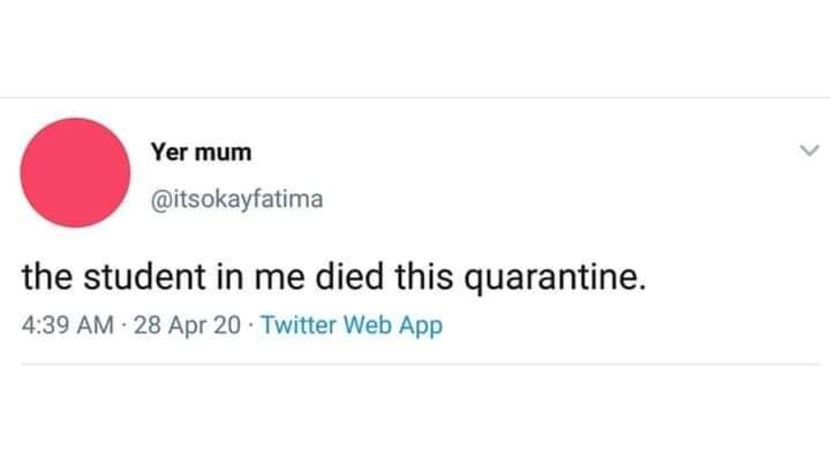This screenshot has width=830, height=465.
Task: Open the tweet options chevron menu
Action: pos(808,152)
